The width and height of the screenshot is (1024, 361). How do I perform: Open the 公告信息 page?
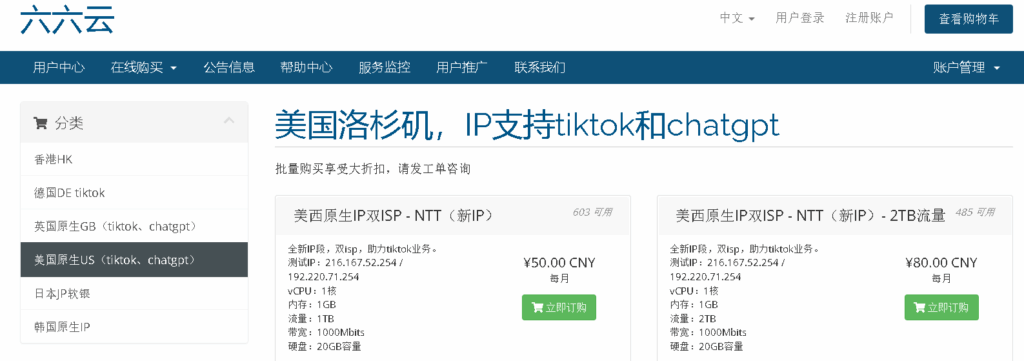click(229, 67)
